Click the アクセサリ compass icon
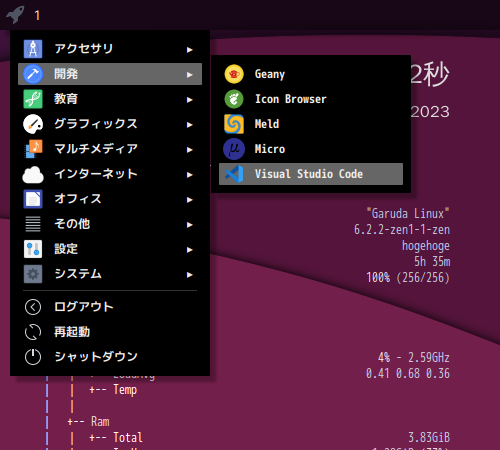 coord(33,49)
